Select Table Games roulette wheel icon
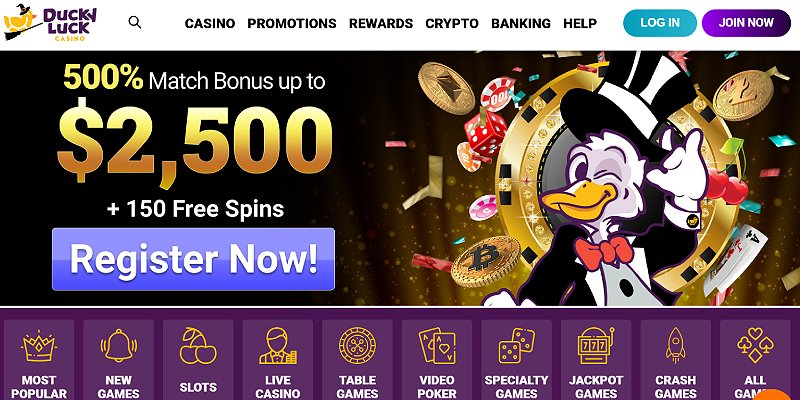Image resolution: width=800 pixels, height=400 pixels. pyautogui.click(x=357, y=345)
